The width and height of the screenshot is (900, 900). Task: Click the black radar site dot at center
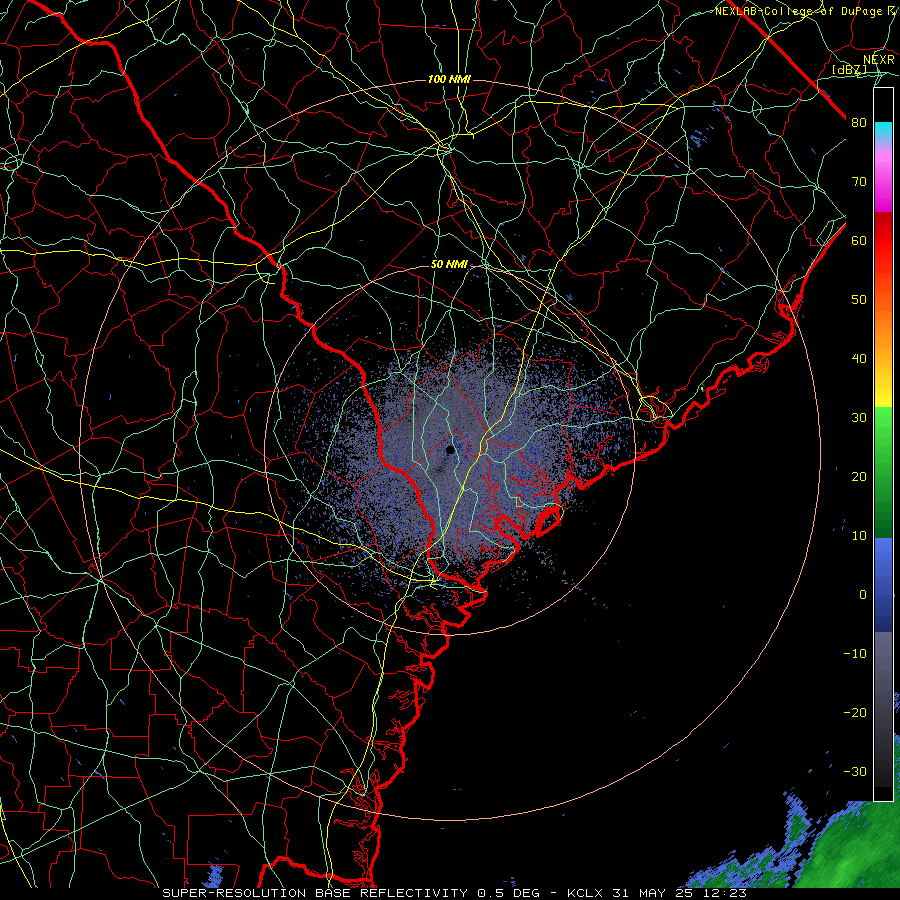click(451, 450)
